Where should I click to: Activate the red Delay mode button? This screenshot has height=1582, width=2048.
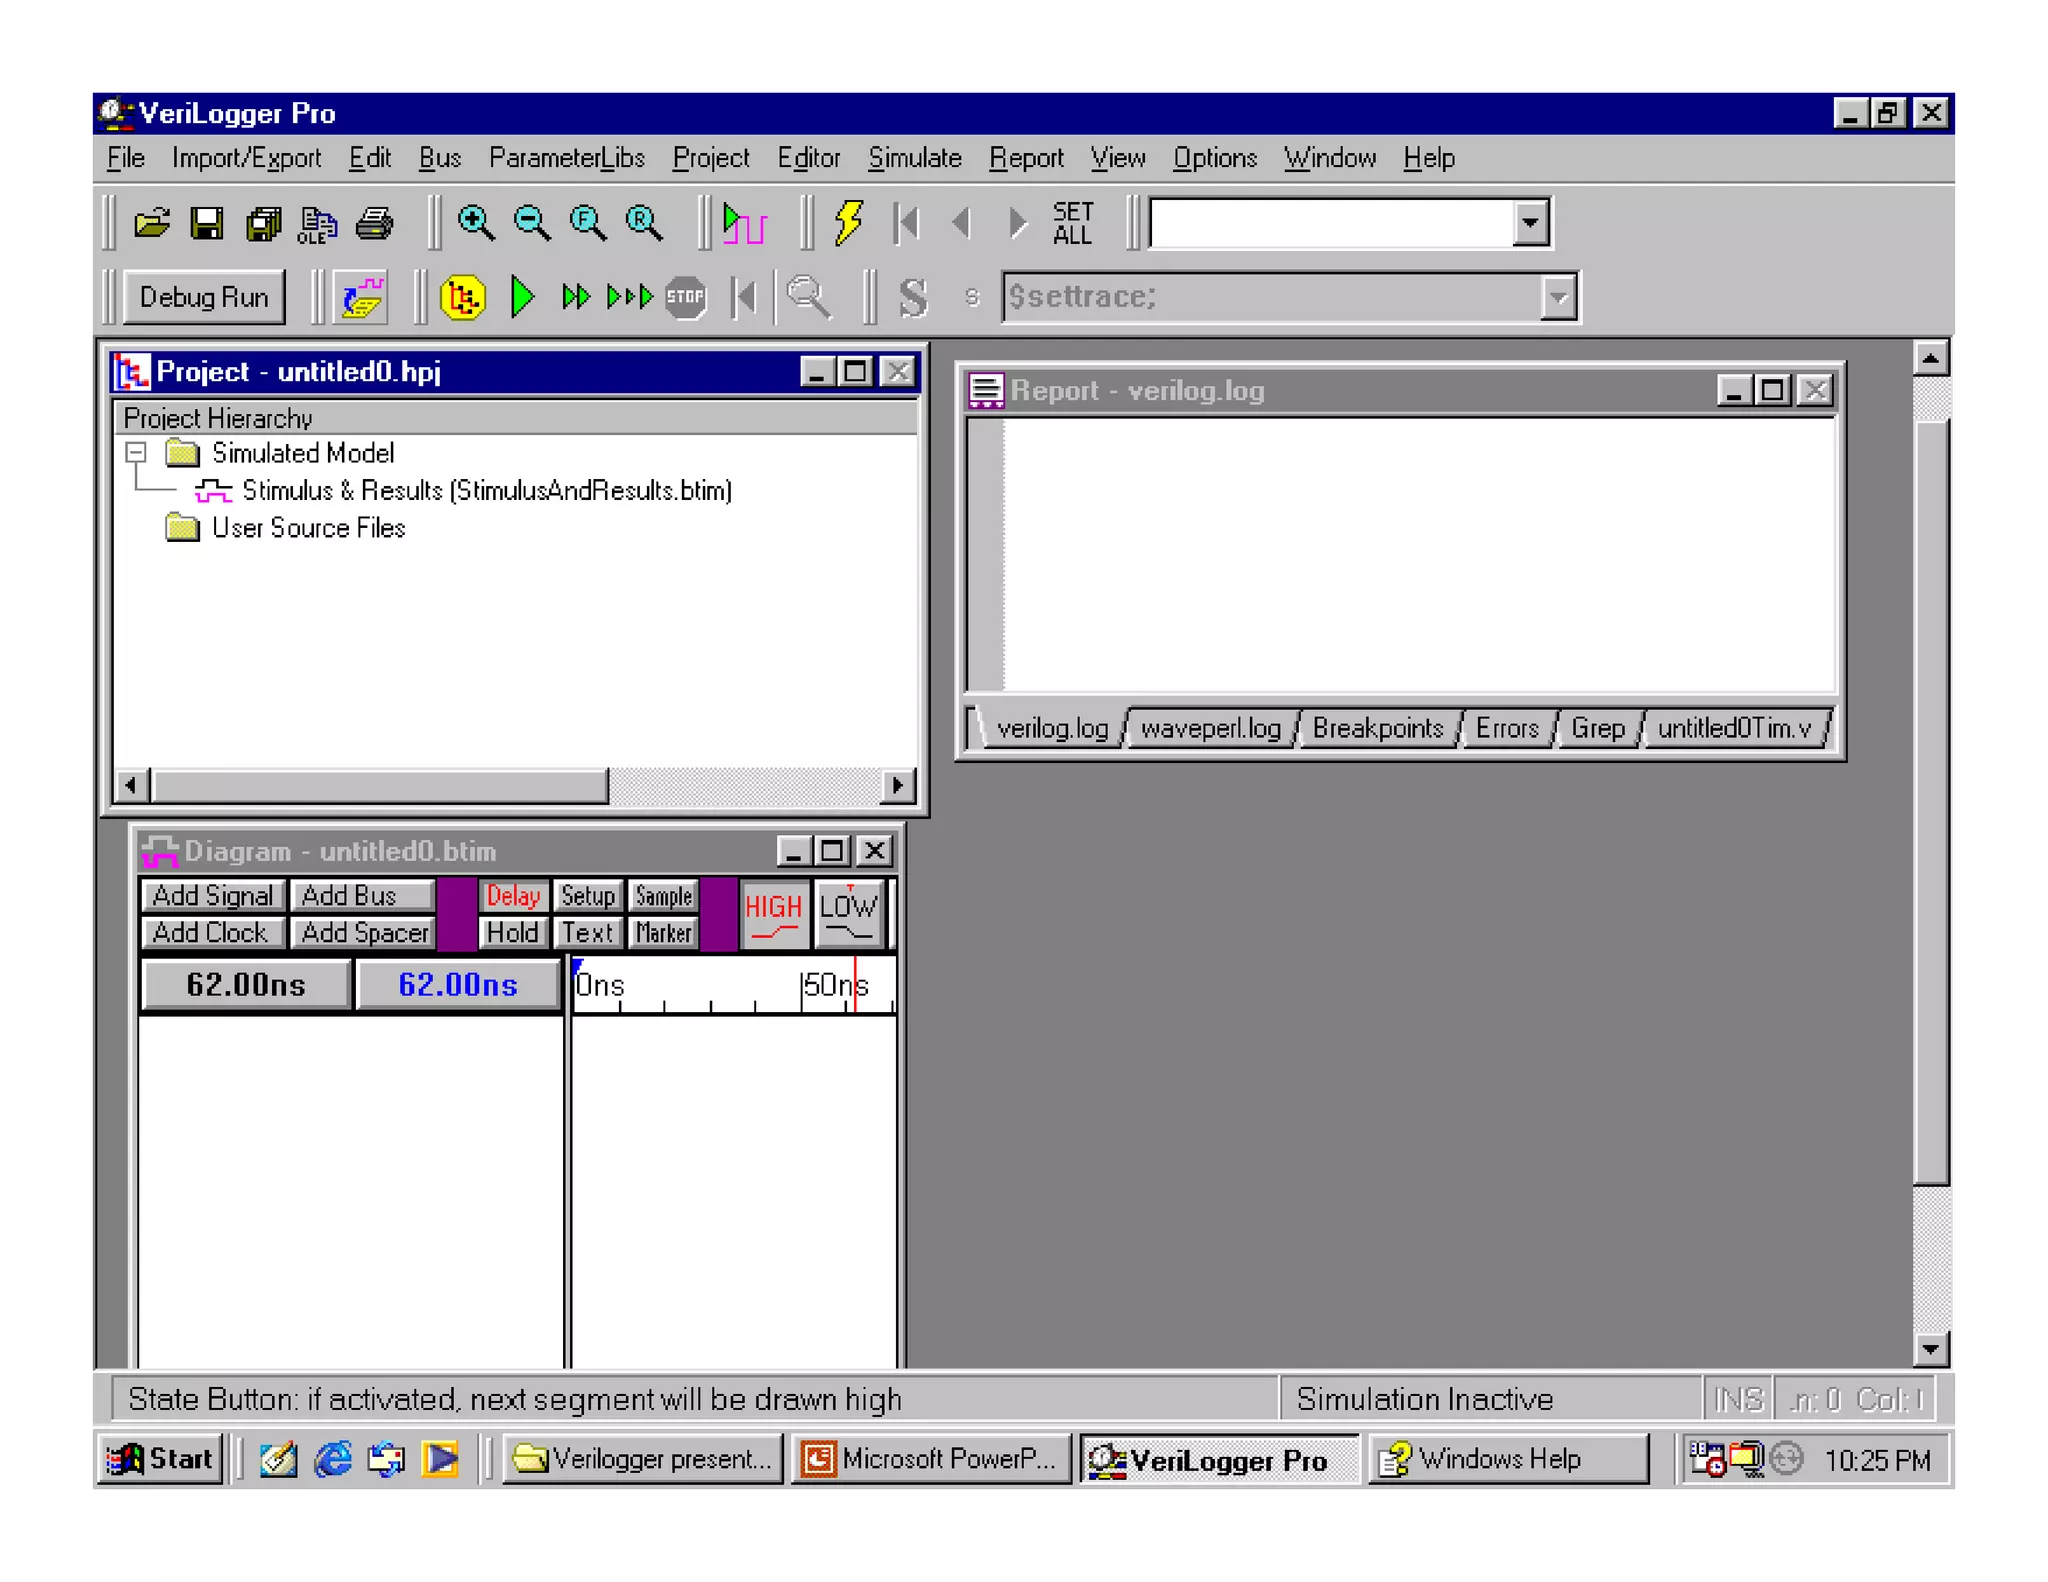(x=512, y=896)
